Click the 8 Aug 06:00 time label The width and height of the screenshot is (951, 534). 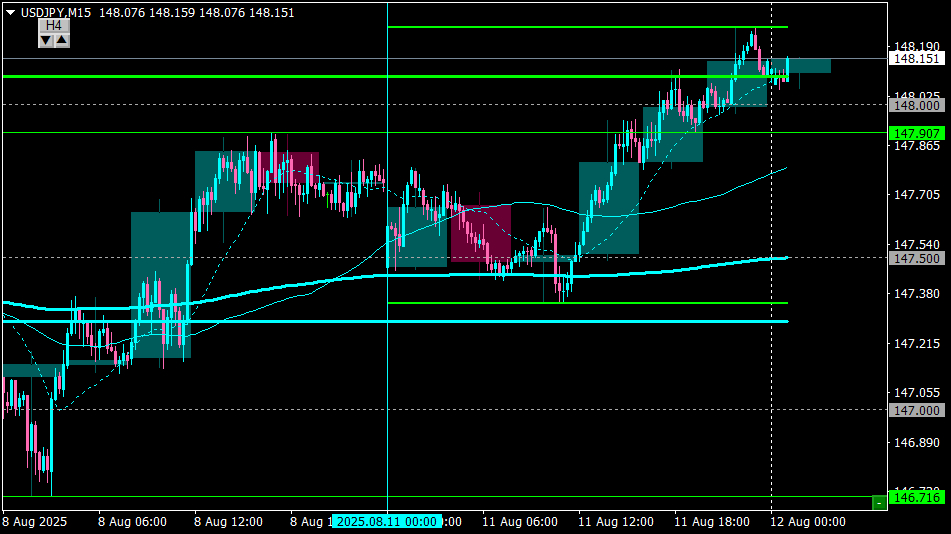(x=132, y=522)
